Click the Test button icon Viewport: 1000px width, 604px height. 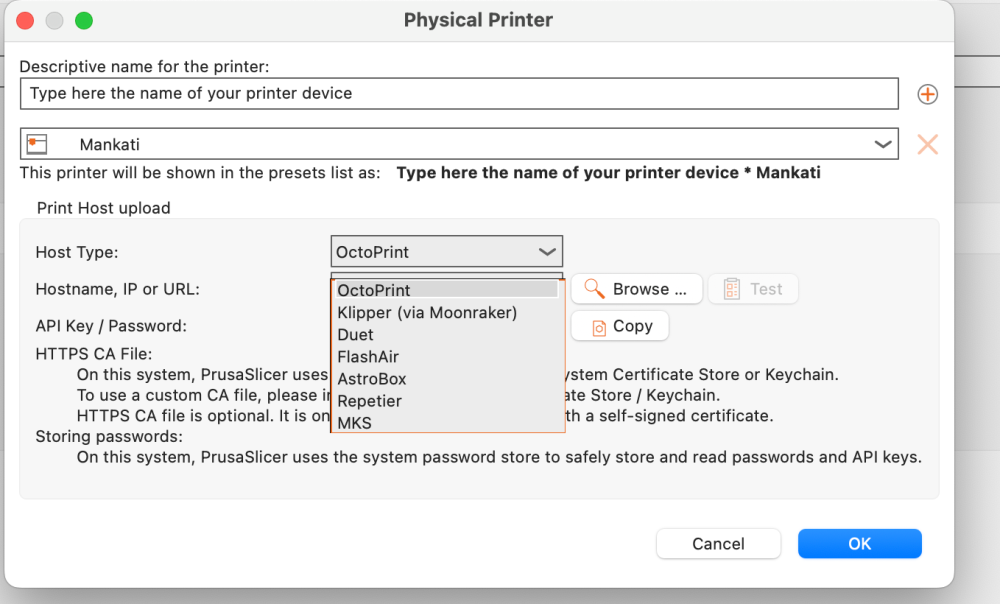[731, 289]
